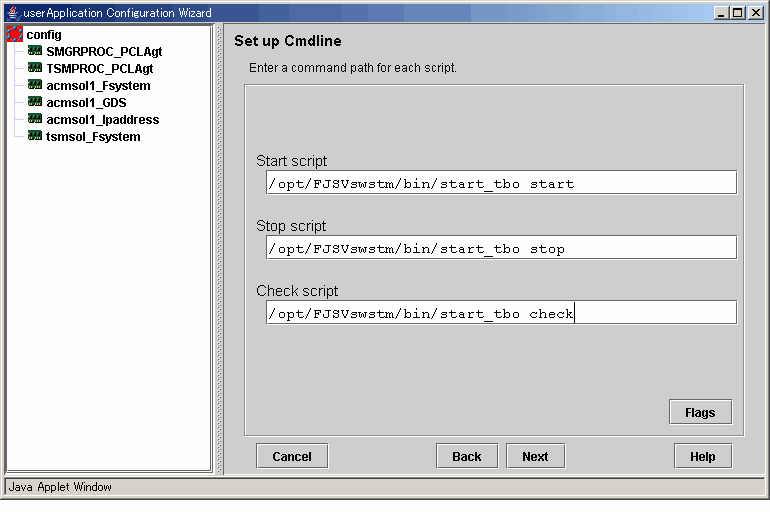This screenshot has height=512, width=770.
Task: Click the red config root icon
Action: [x=15, y=34]
